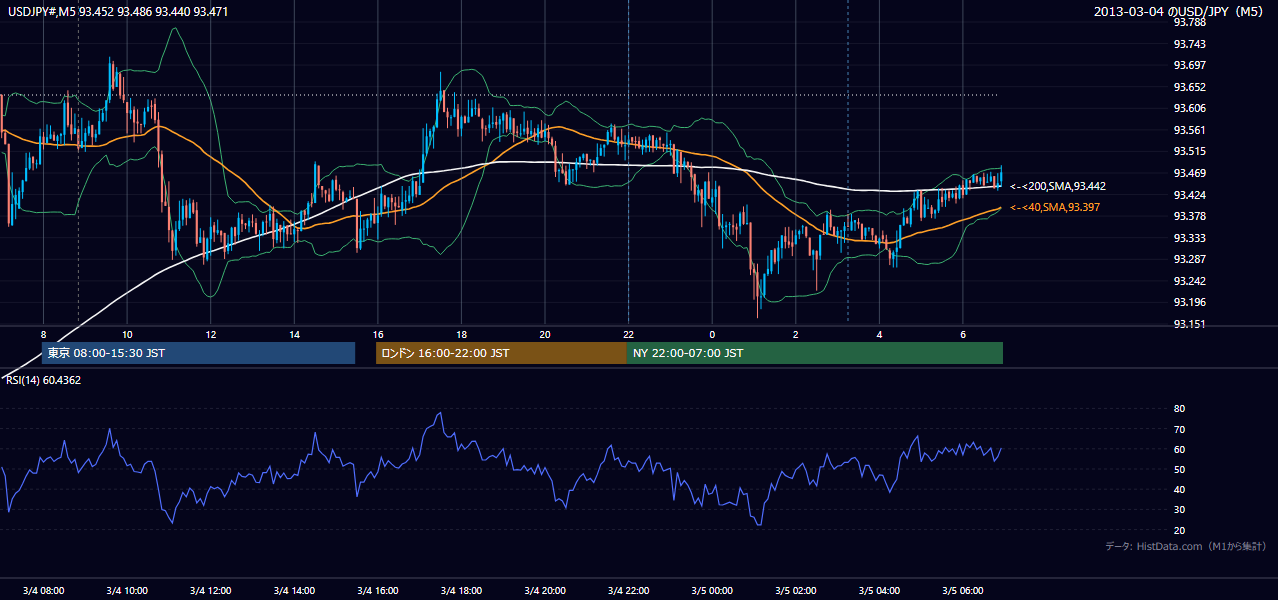
Task: Click the 93.333 price axis label
Action: click(1189, 238)
